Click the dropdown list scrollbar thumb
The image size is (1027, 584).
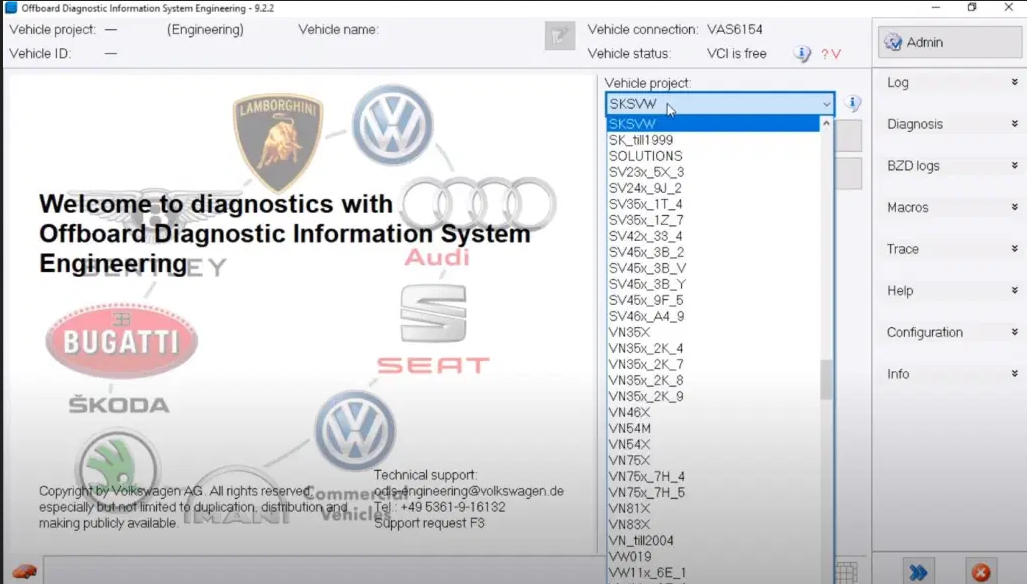click(826, 379)
